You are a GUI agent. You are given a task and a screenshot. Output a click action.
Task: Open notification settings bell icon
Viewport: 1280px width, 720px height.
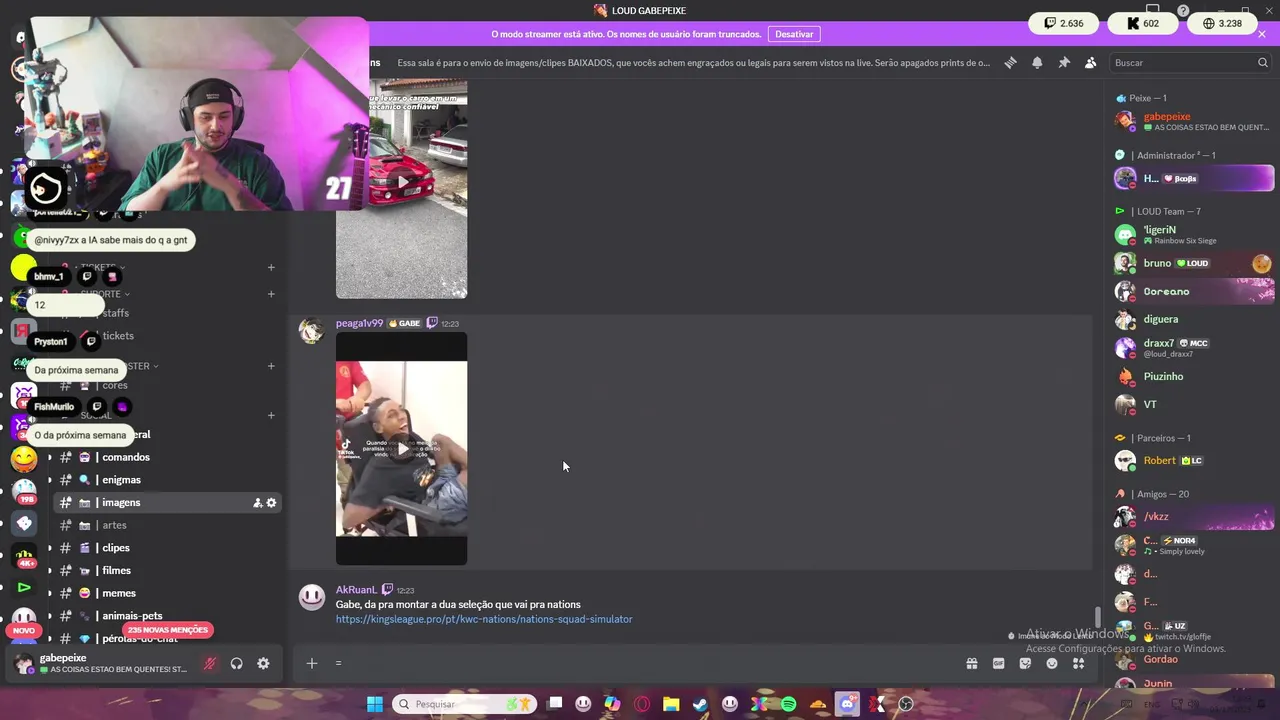tap(1037, 62)
